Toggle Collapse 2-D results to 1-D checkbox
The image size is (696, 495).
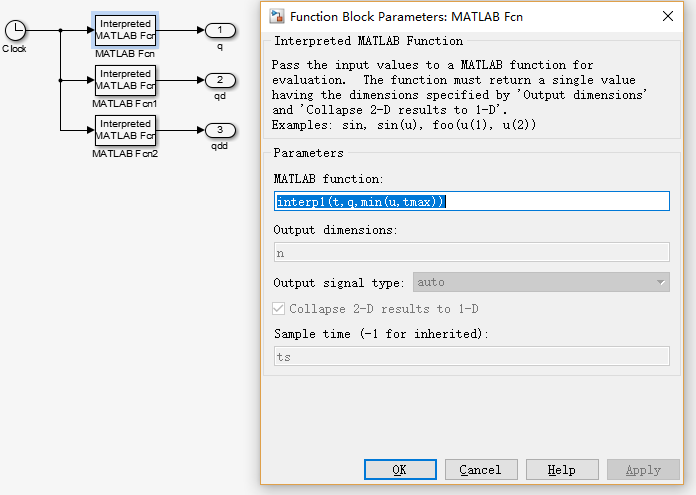[279, 309]
